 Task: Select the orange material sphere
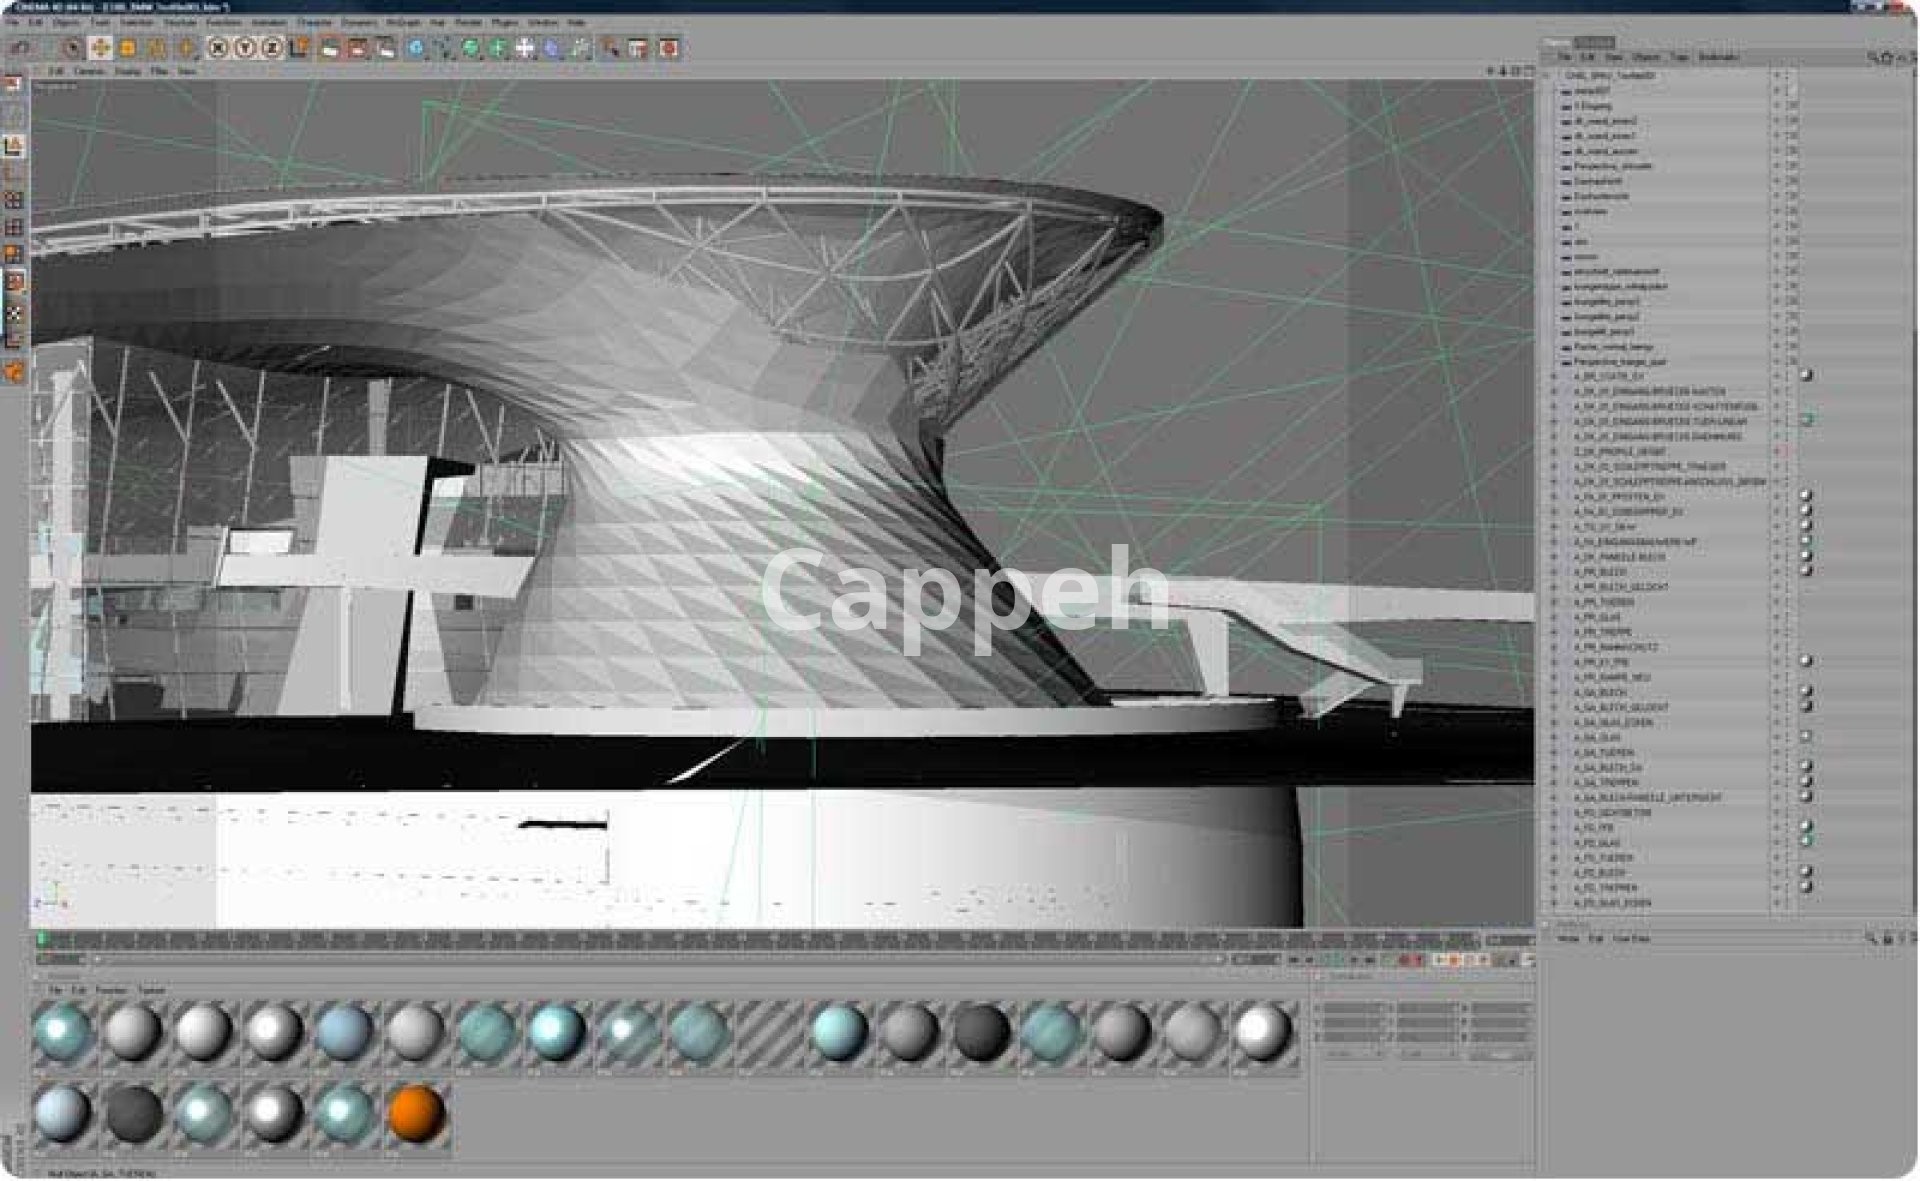(416, 1112)
